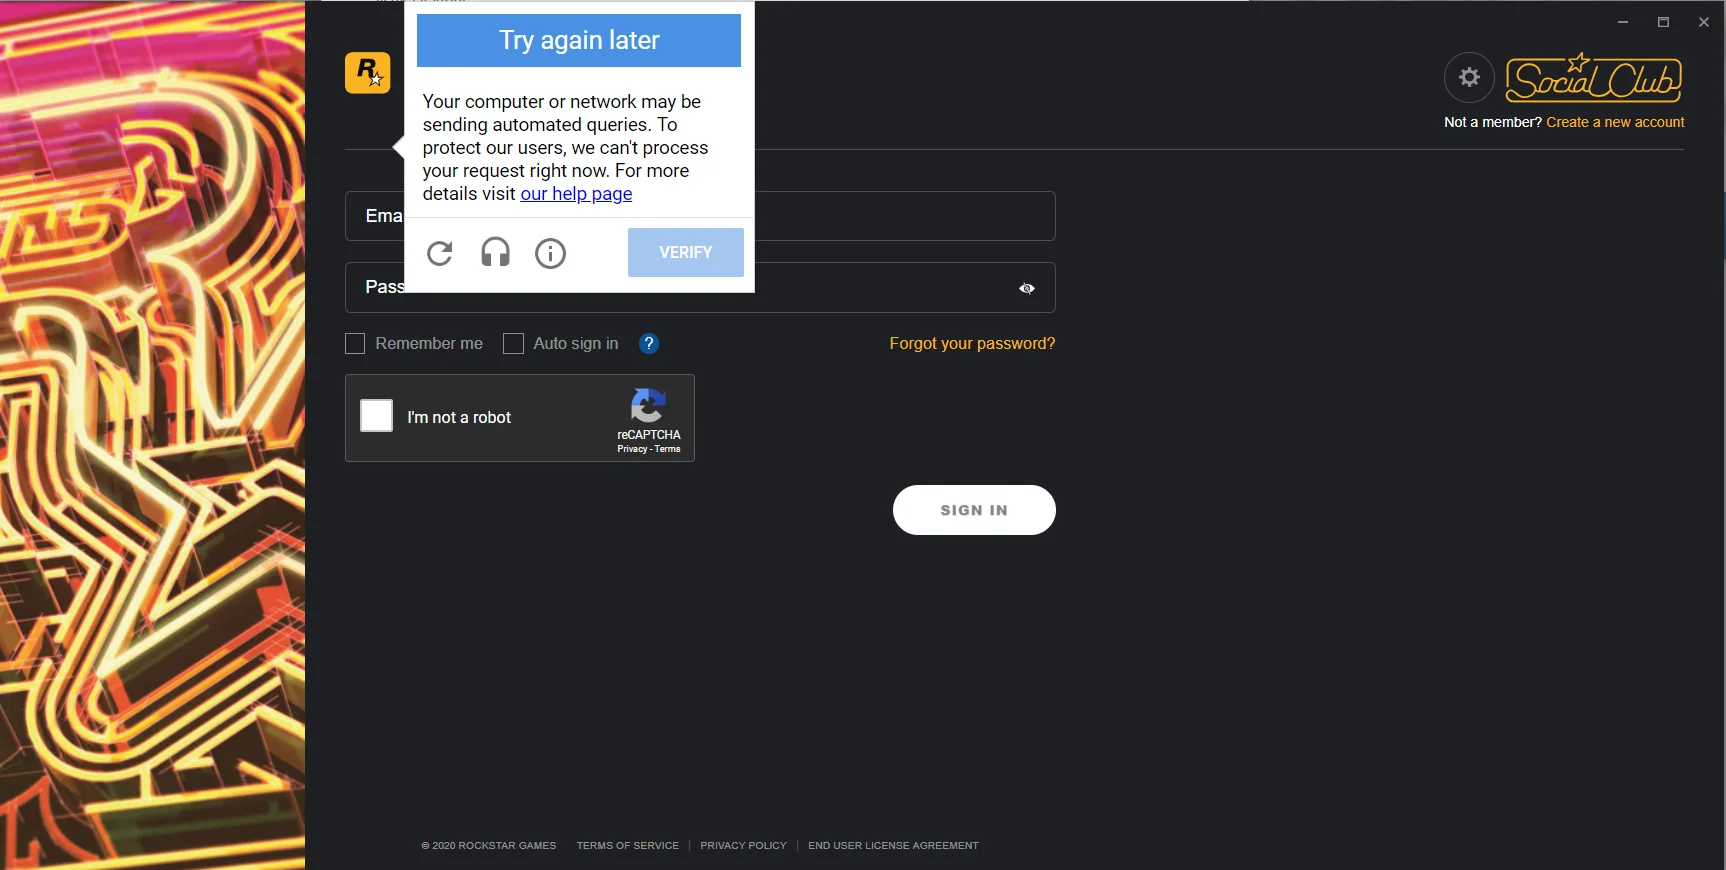Screen dimensions: 1726x870
Task: Click the "Try again later" heading
Action: [x=579, y=40]
